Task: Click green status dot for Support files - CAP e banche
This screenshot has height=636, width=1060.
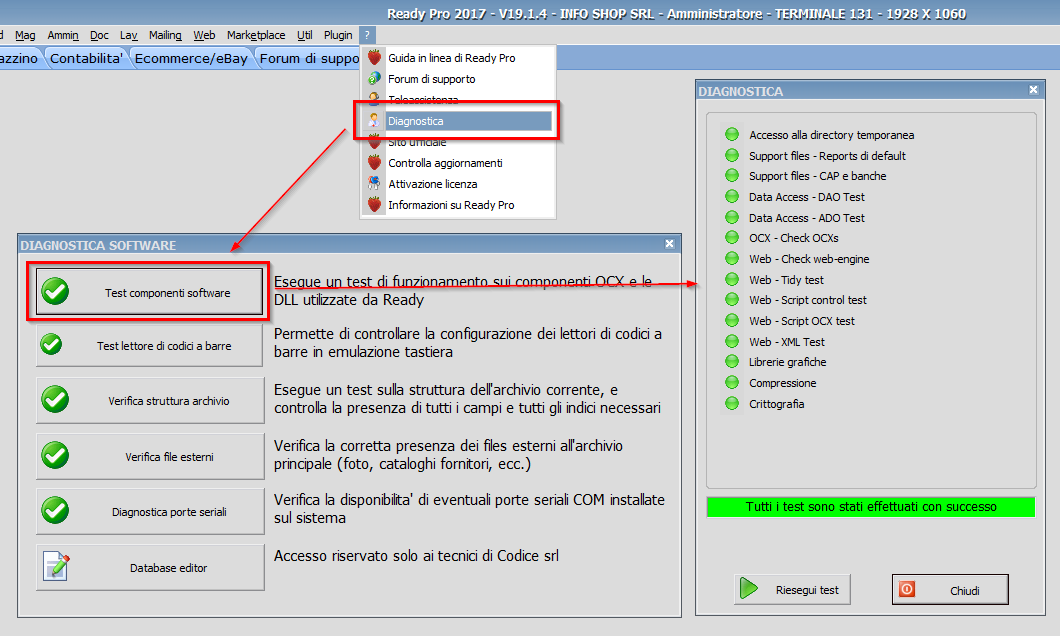Action: pos(731,175)
